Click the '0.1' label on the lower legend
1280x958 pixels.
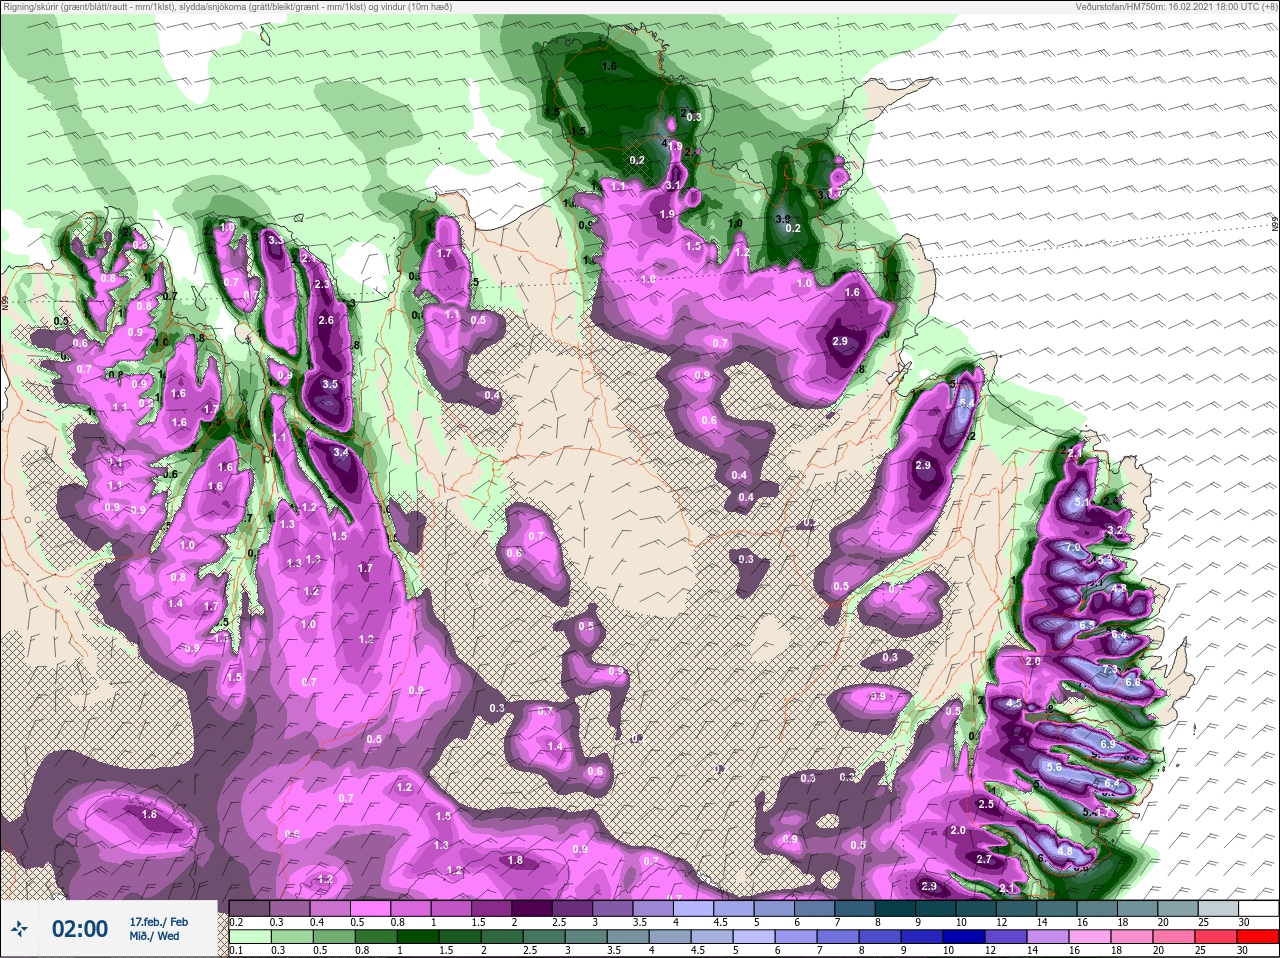(236, 951)
